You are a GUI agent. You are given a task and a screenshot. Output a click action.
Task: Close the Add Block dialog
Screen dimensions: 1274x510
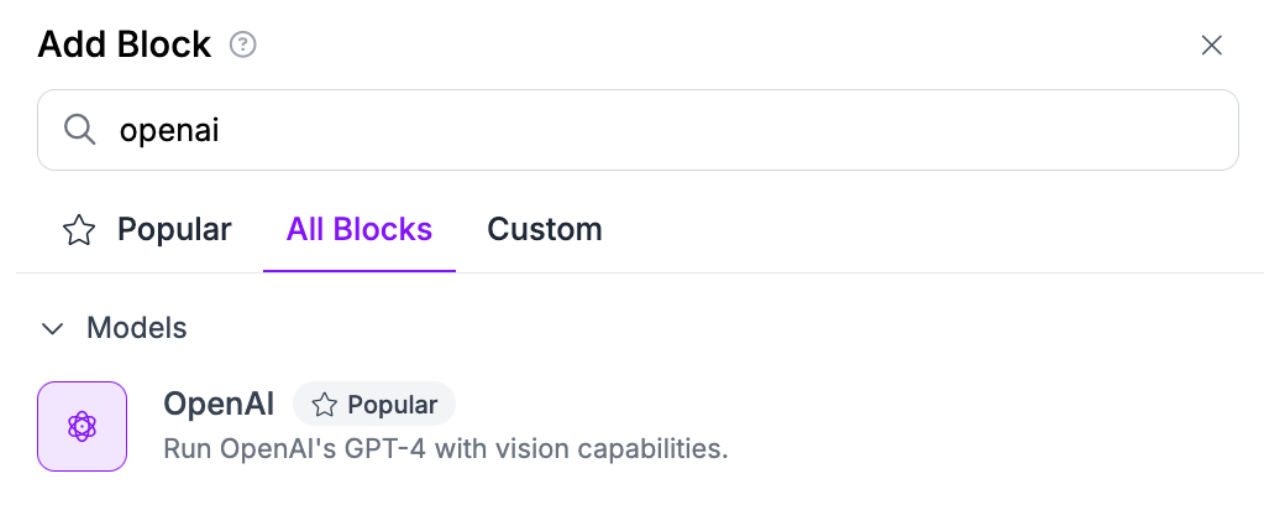[1211, 45]
